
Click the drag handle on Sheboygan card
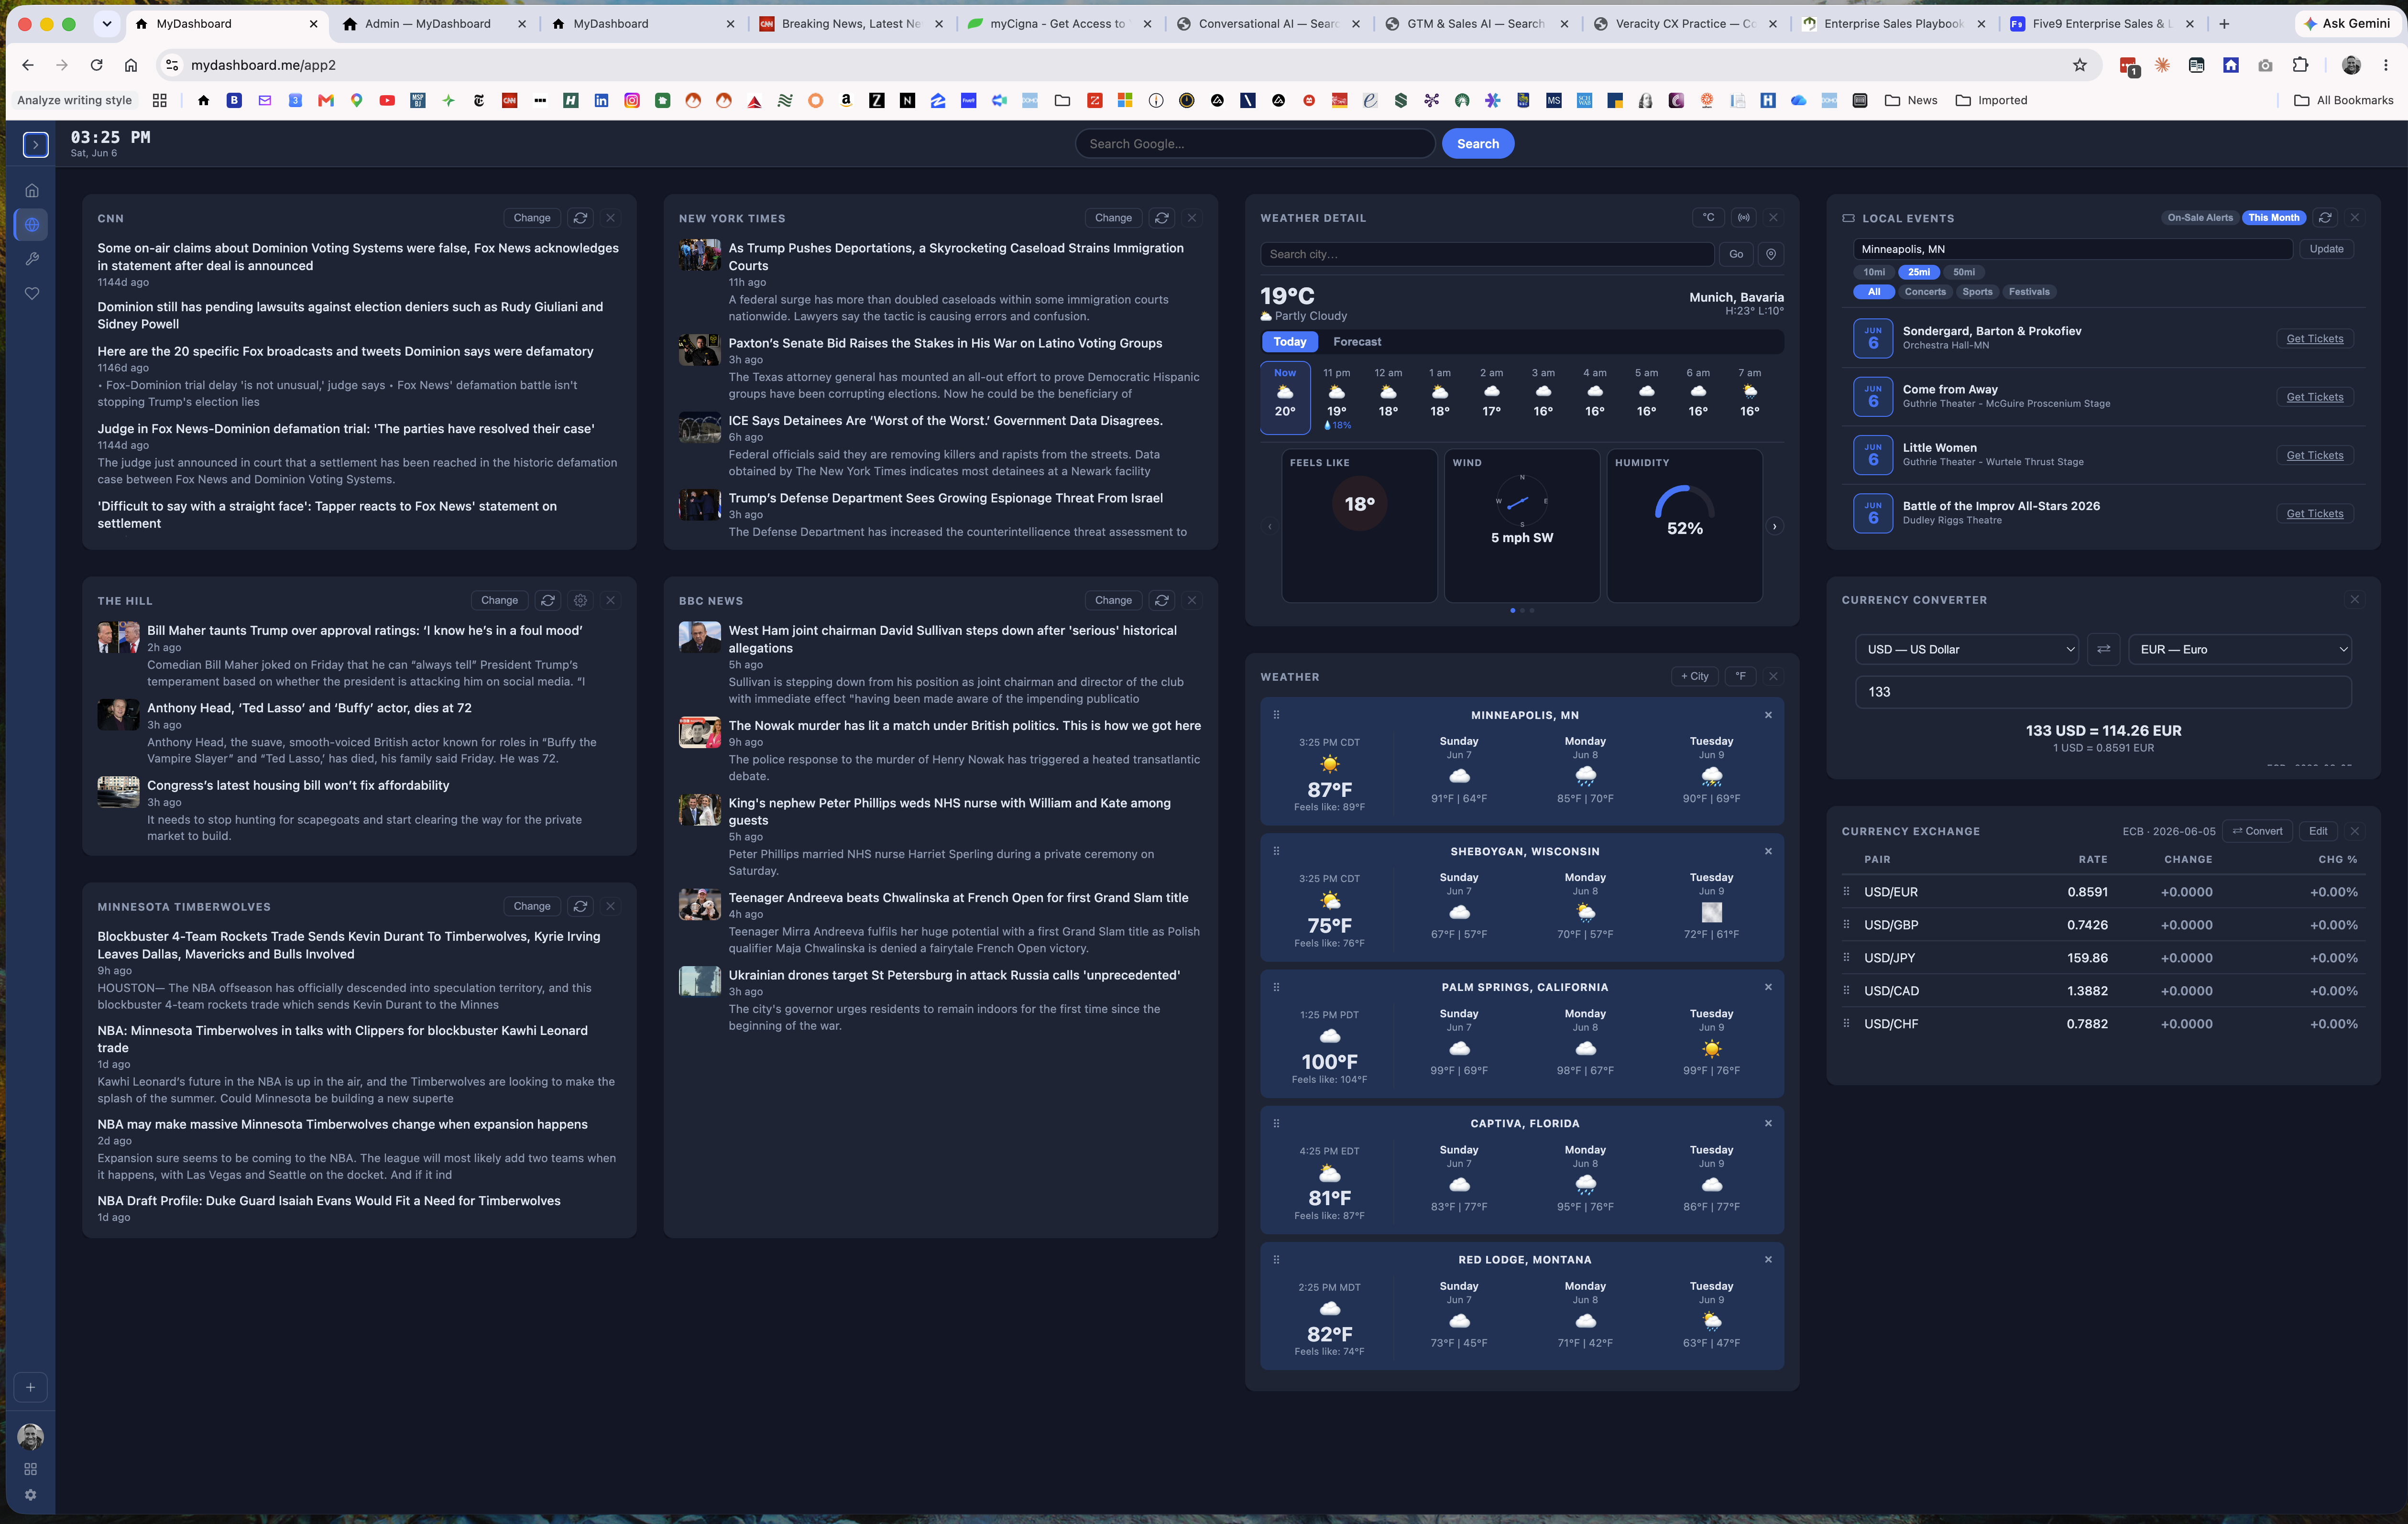pos(1276,851)
